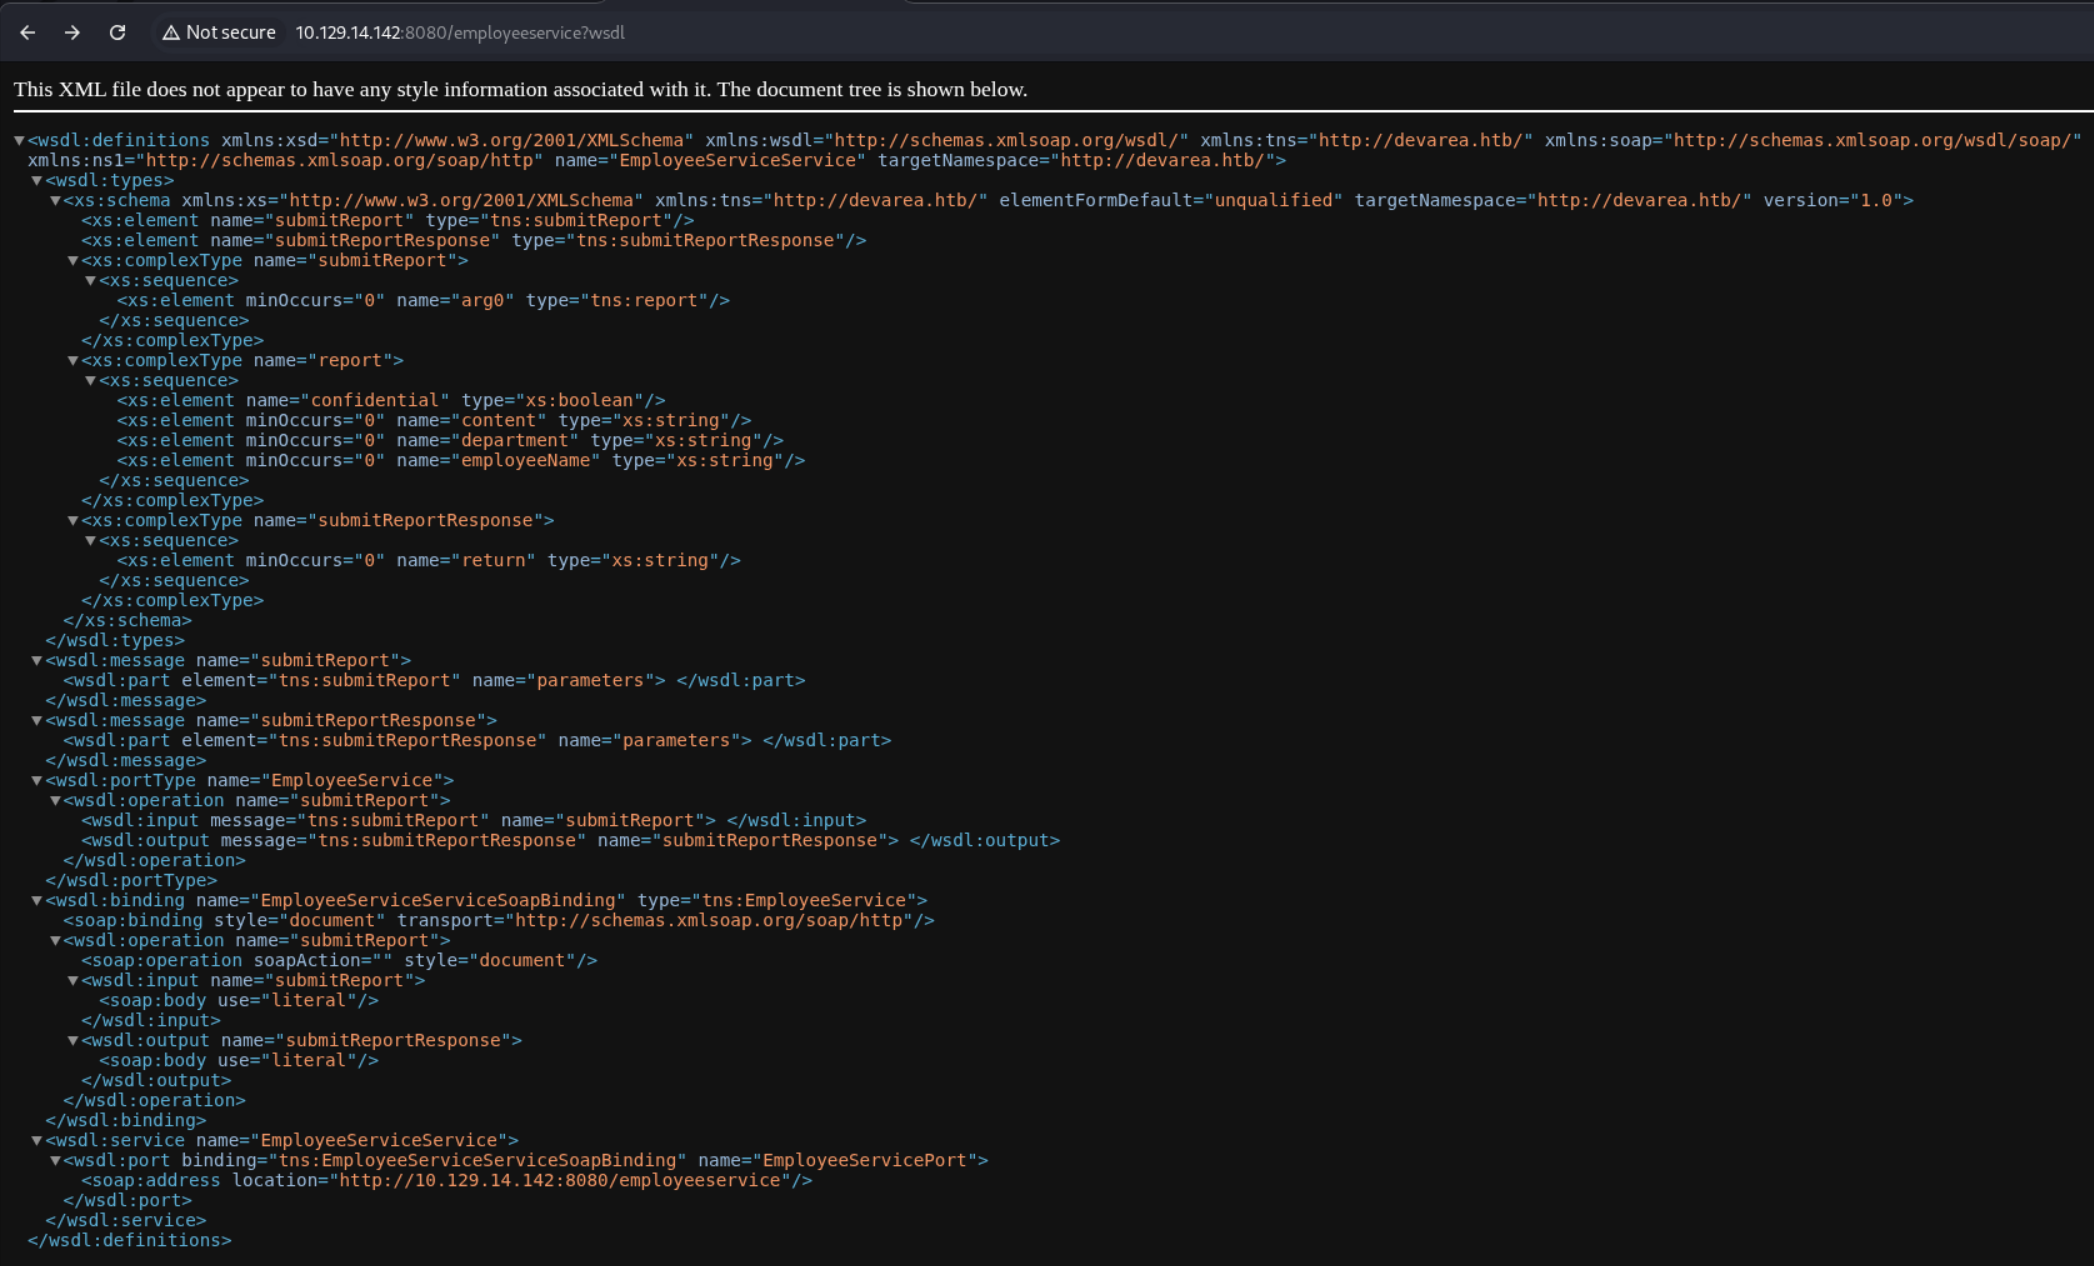Collapse the wsdl:message submitReportResponse node

[x=37, y=721]
